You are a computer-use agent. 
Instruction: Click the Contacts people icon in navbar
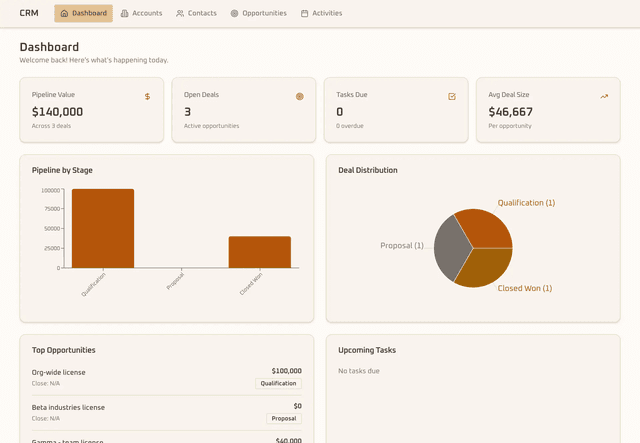(180, 14)
